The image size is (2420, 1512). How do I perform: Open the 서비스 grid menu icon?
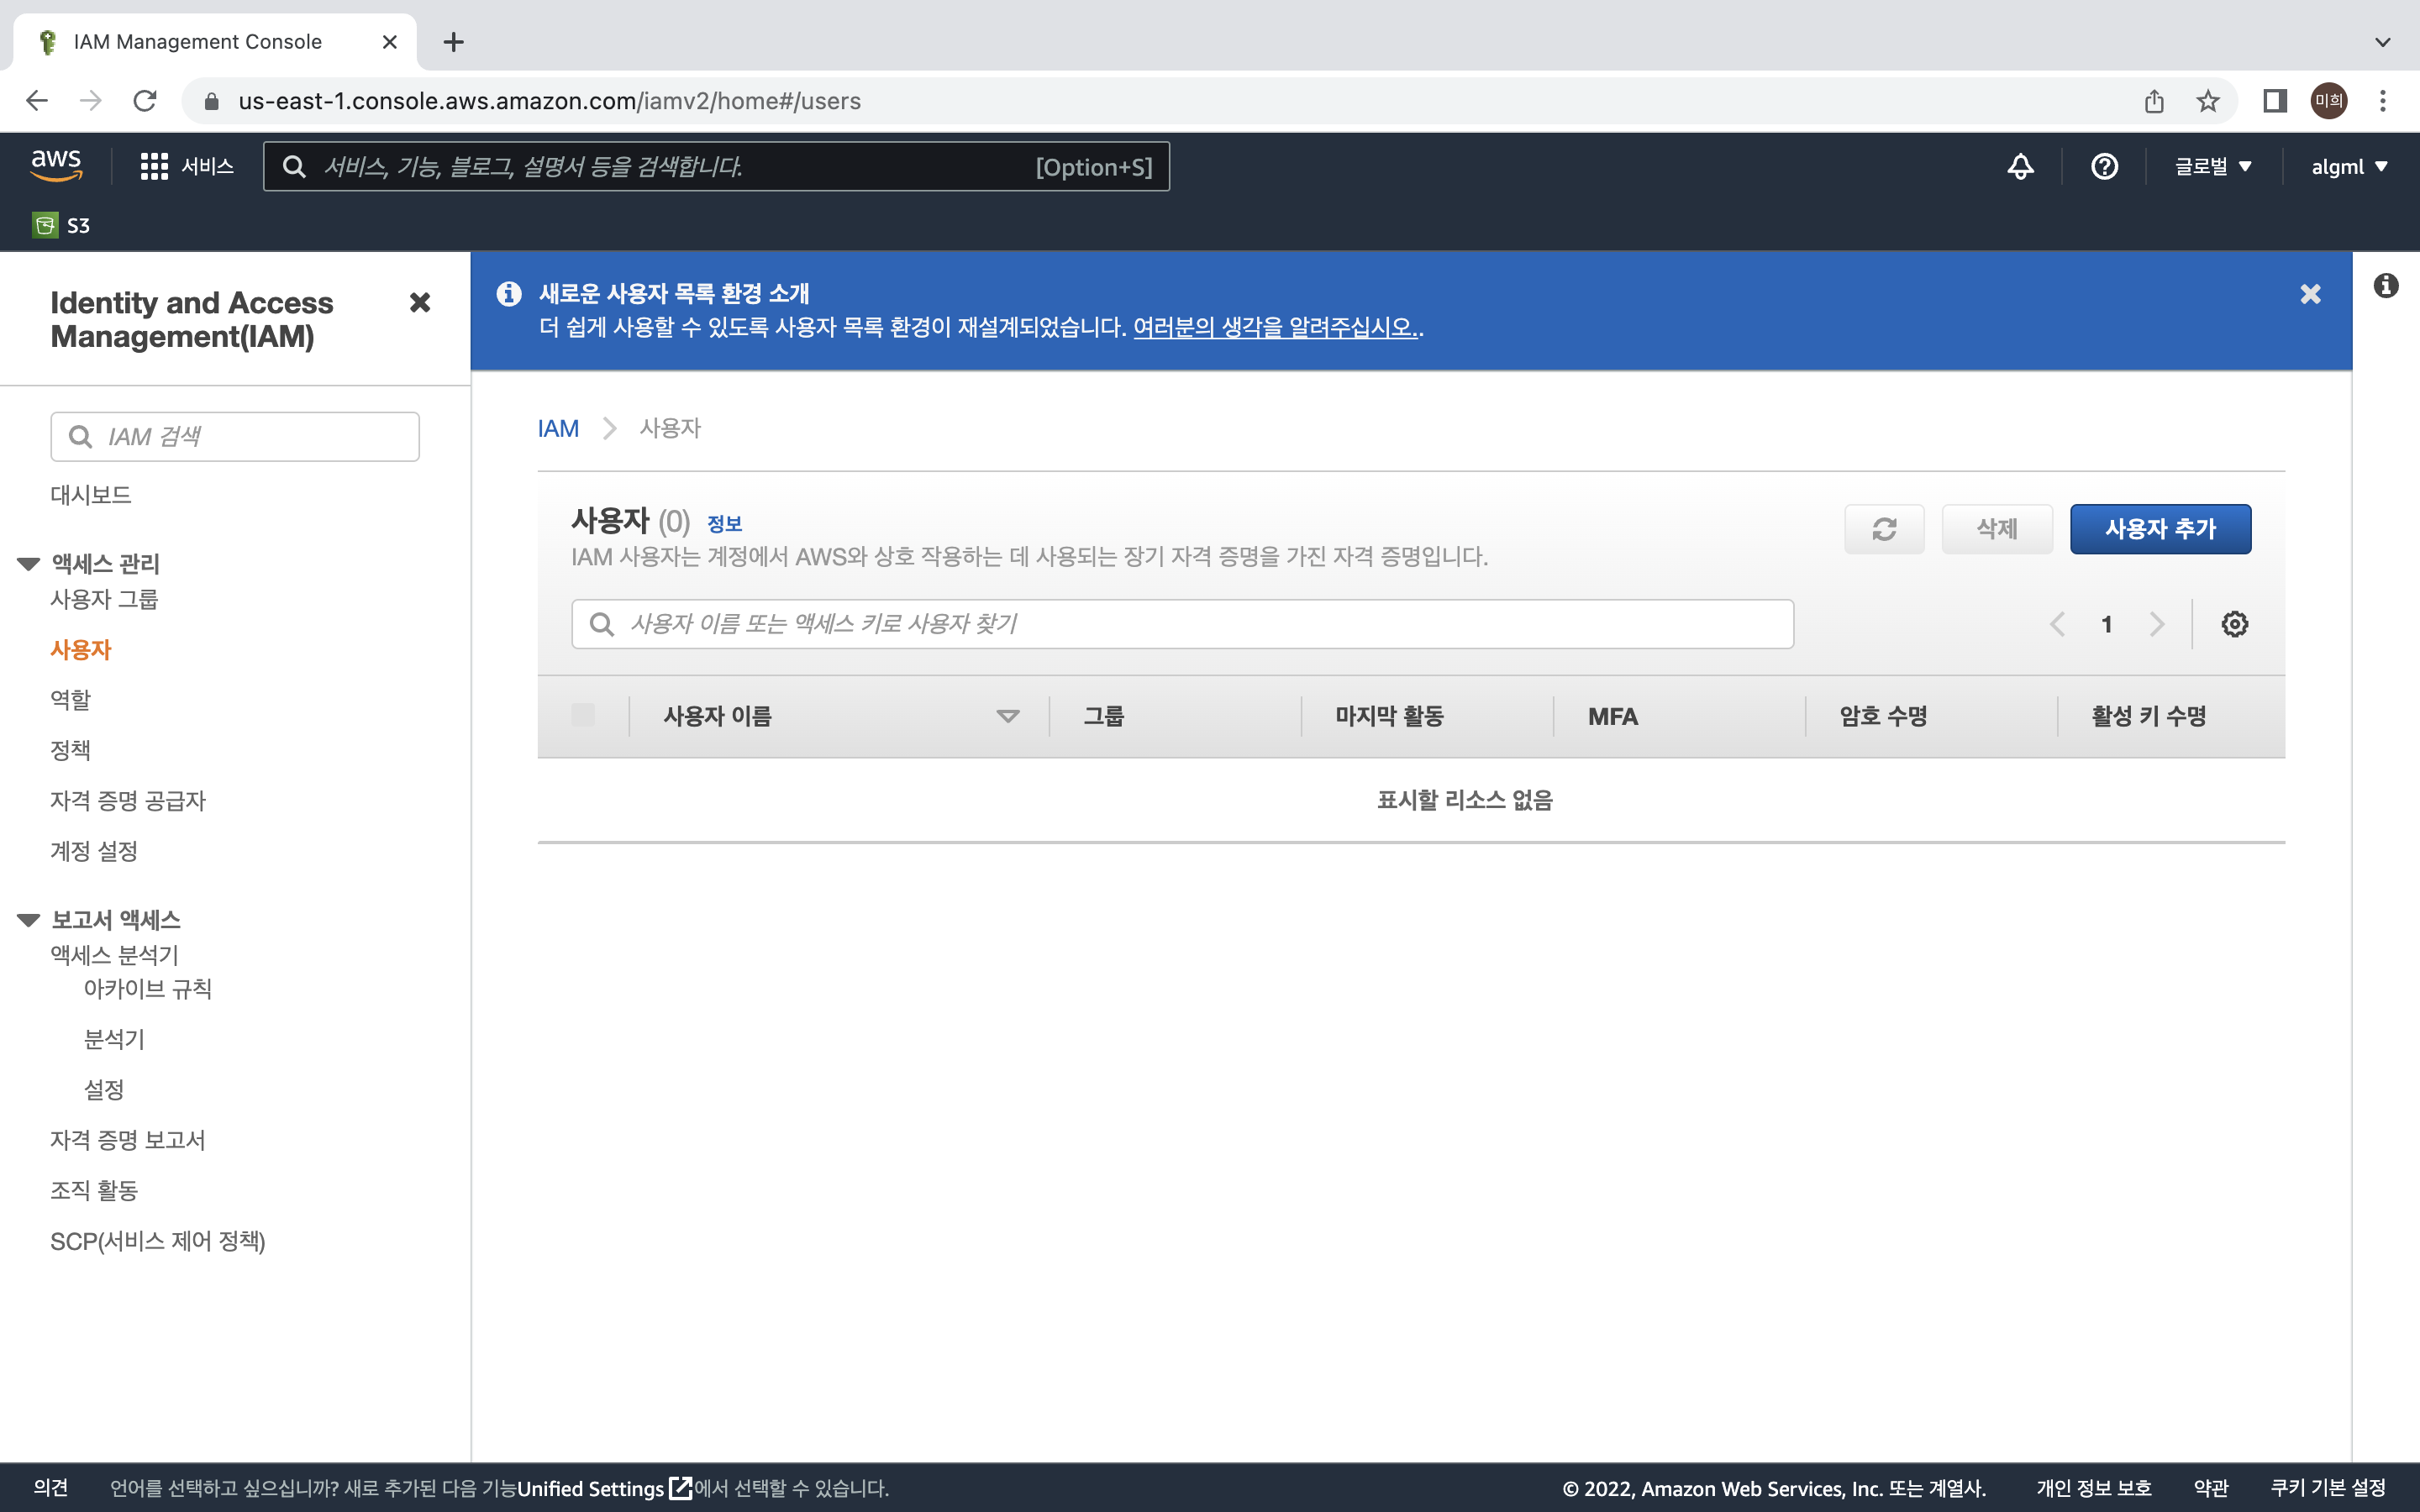(154, 166)
